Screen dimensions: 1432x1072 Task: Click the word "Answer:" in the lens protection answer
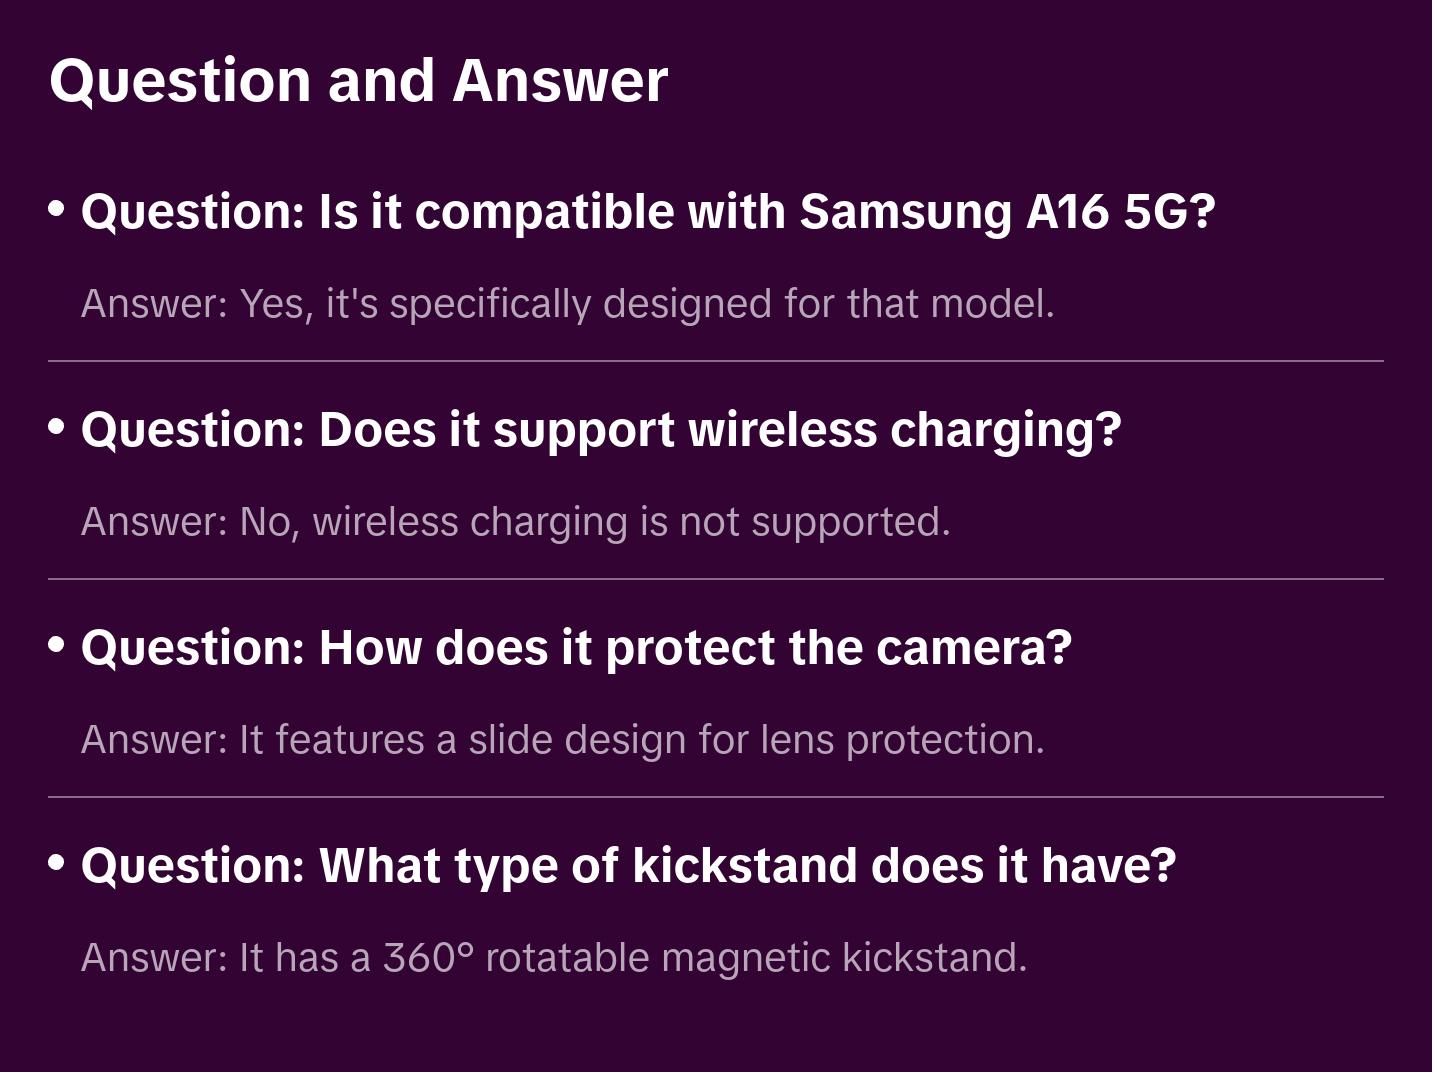point(155,740)
